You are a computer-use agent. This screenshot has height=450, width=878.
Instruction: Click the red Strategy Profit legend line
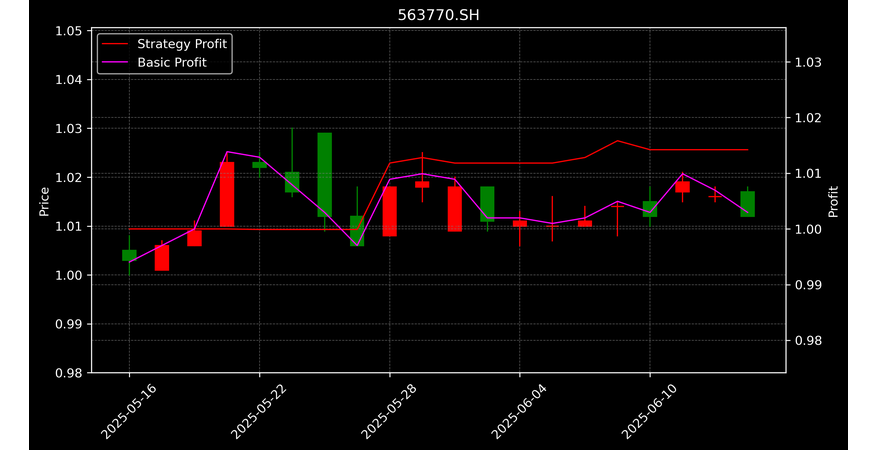pyautogui.click(x=115, y=44)
